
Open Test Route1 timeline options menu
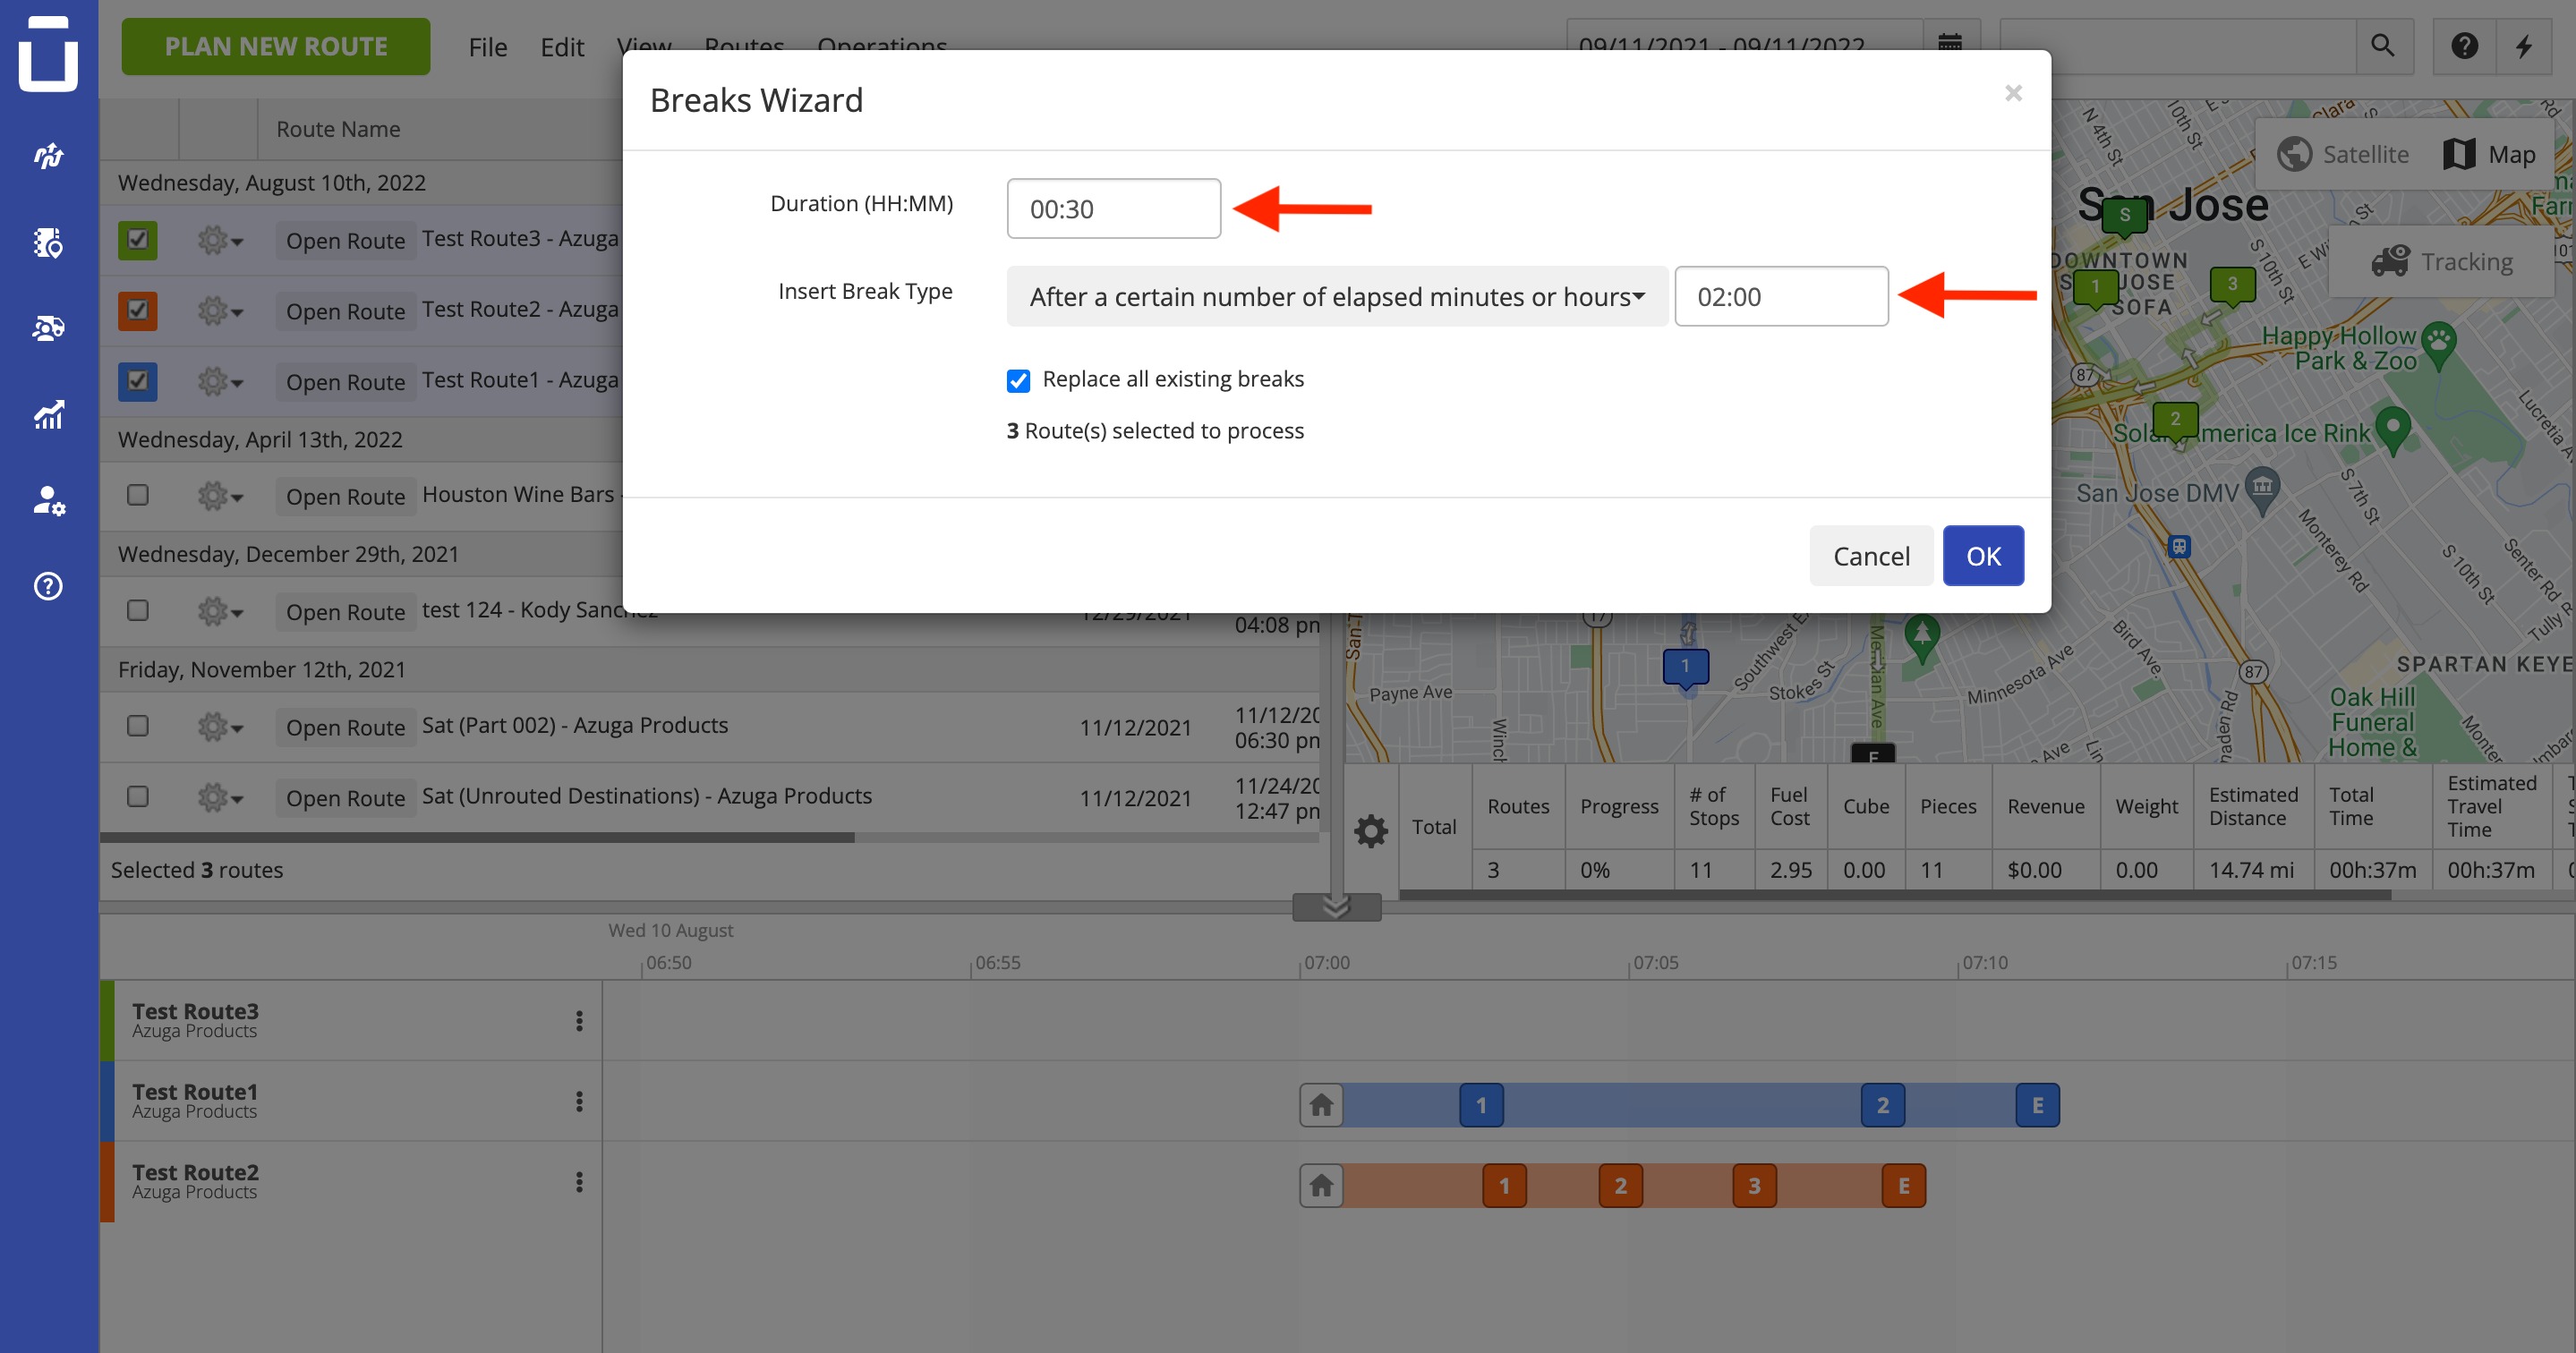point(579,1101)
